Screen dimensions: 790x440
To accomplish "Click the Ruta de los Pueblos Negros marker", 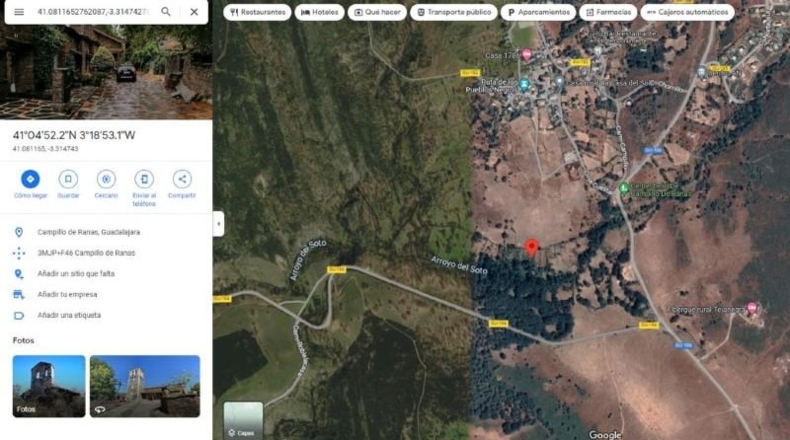I will click(x=524, y=84).
